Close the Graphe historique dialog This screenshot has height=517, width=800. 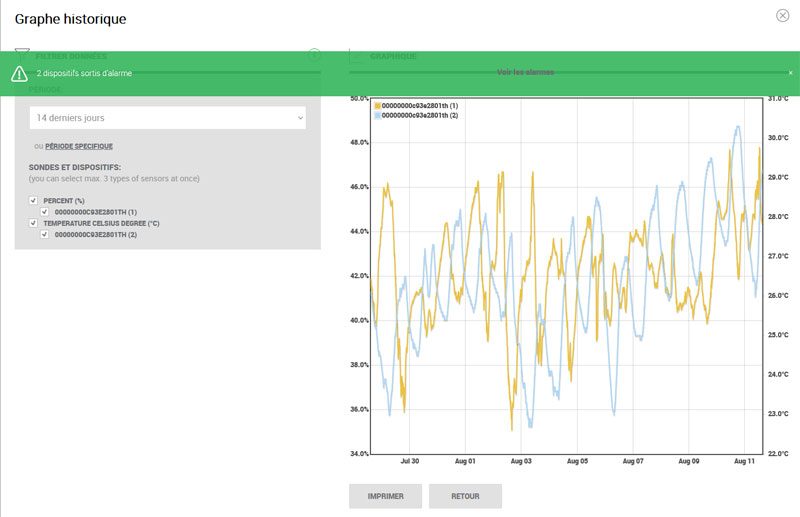point(782,16)
